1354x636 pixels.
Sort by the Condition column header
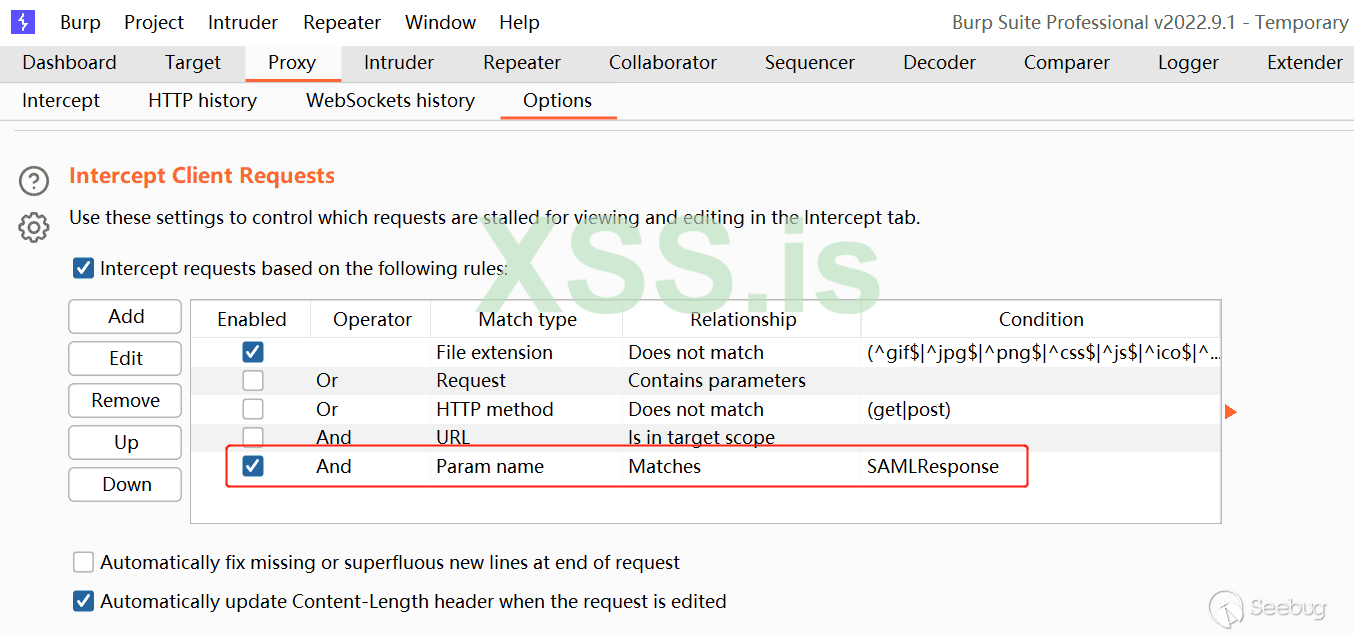1040,320
